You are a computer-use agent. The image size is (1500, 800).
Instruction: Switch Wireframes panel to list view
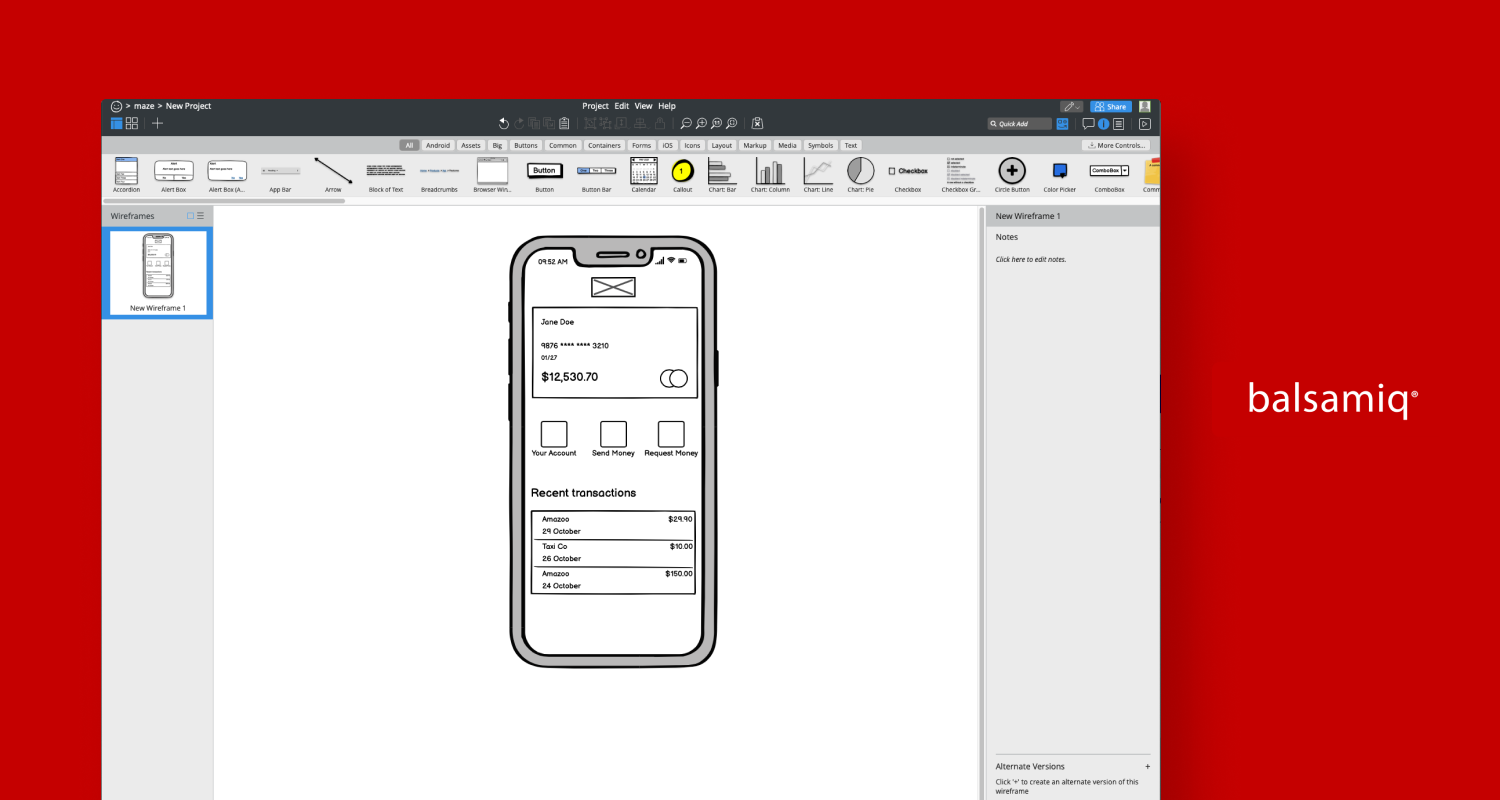click(200, 216)
